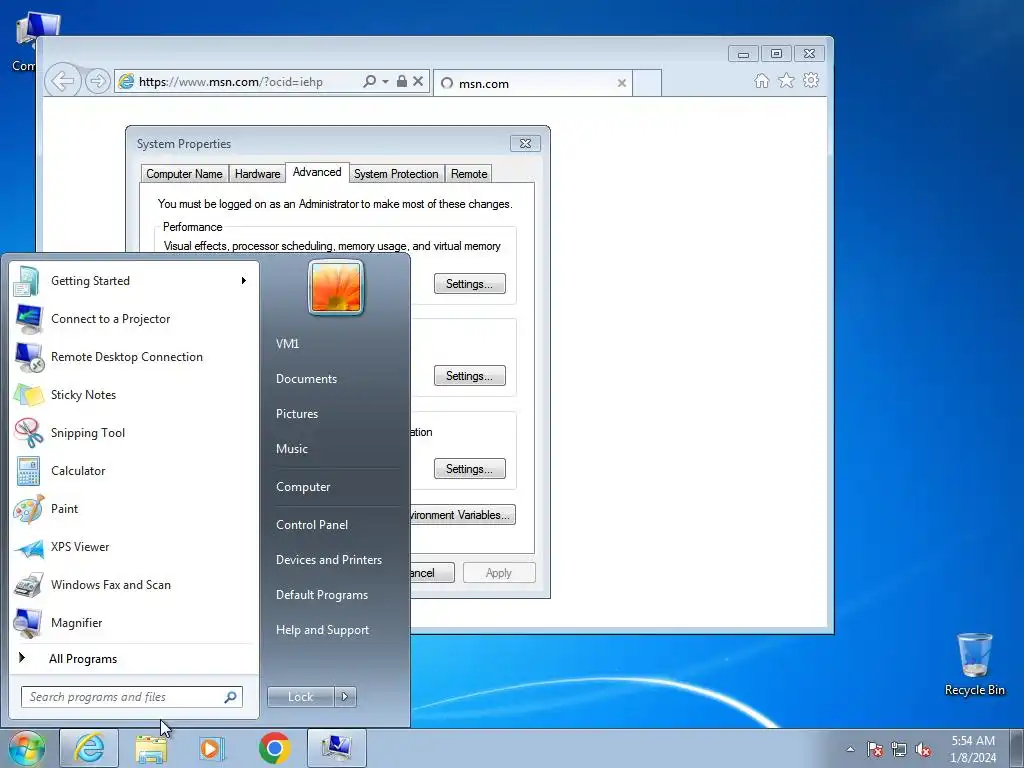Click the muted volume tray icon
1024x768 pixels.
click(923, 749)
